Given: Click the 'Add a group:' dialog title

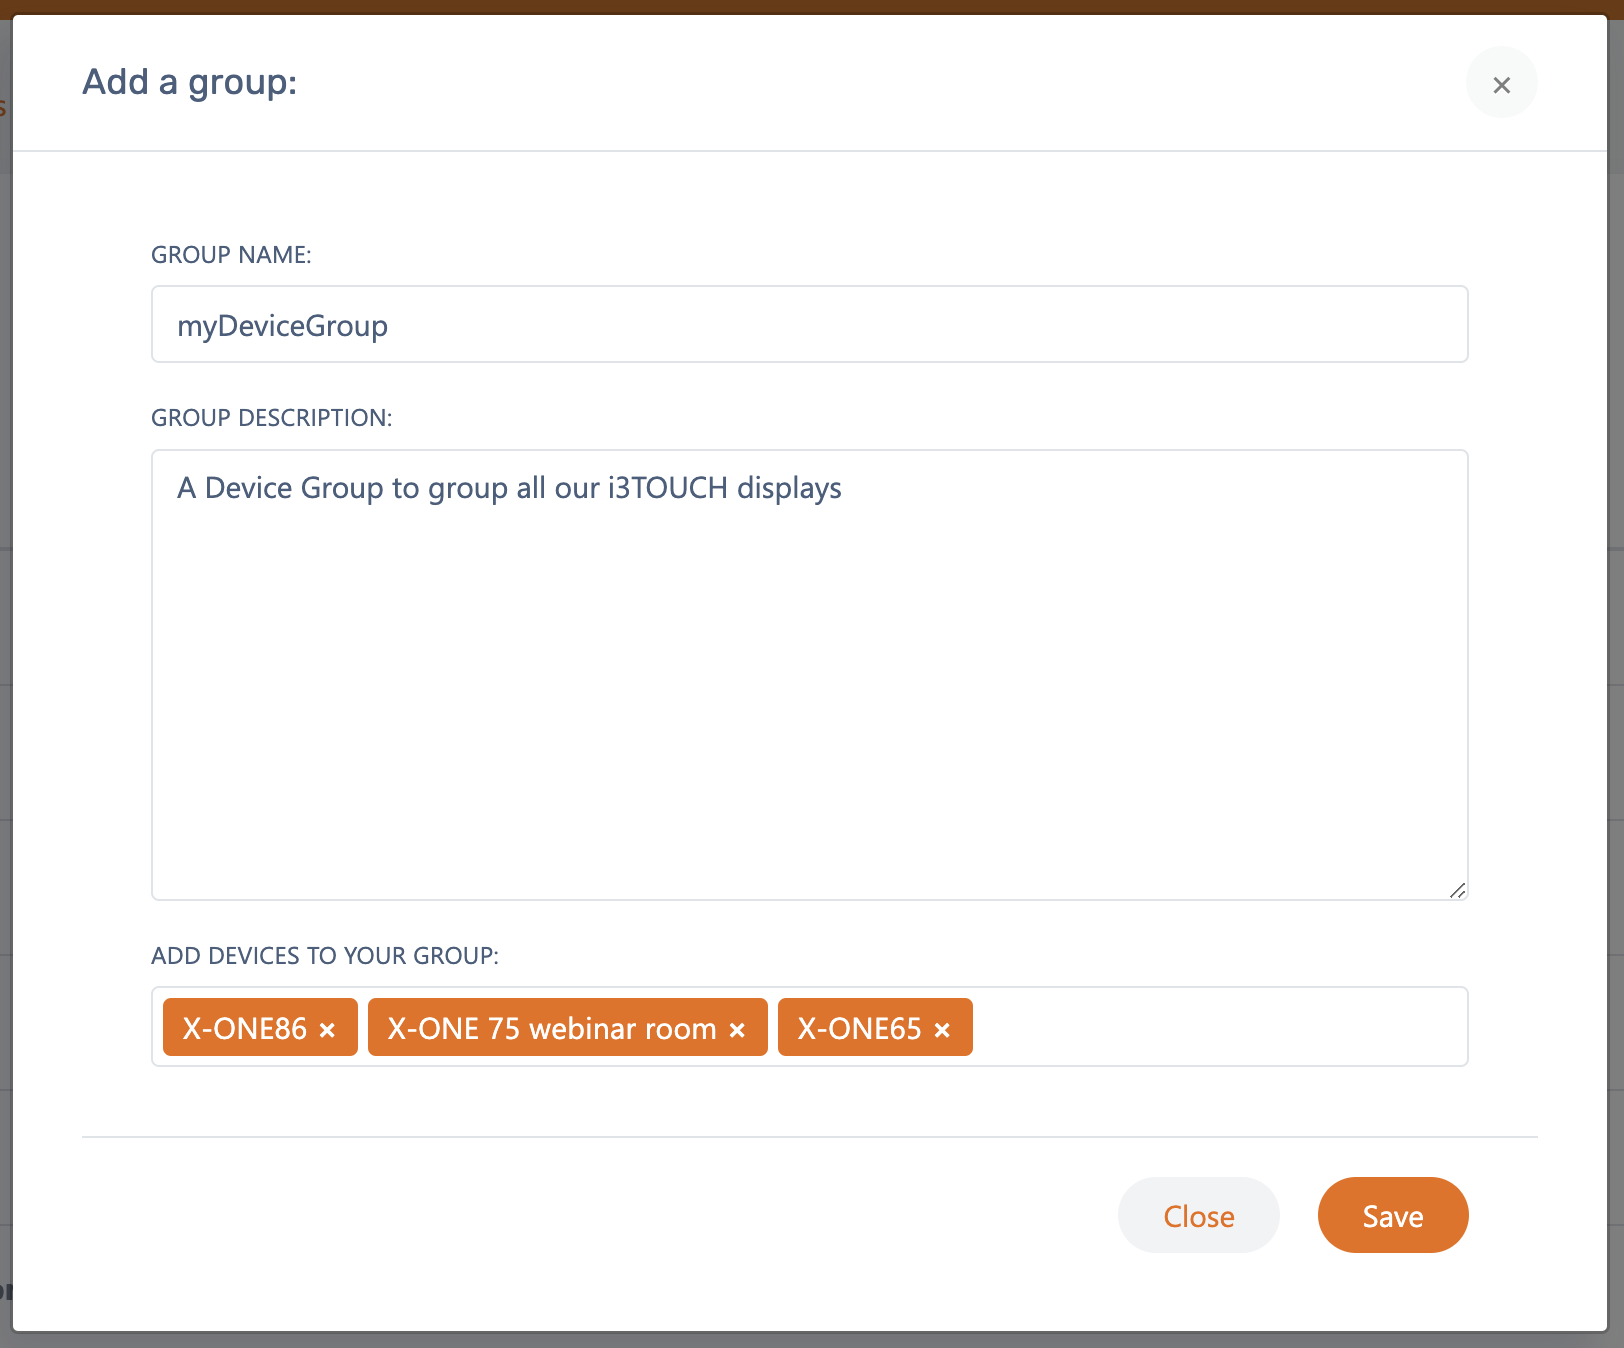Looking at the screenshot, I should [189, 82].
